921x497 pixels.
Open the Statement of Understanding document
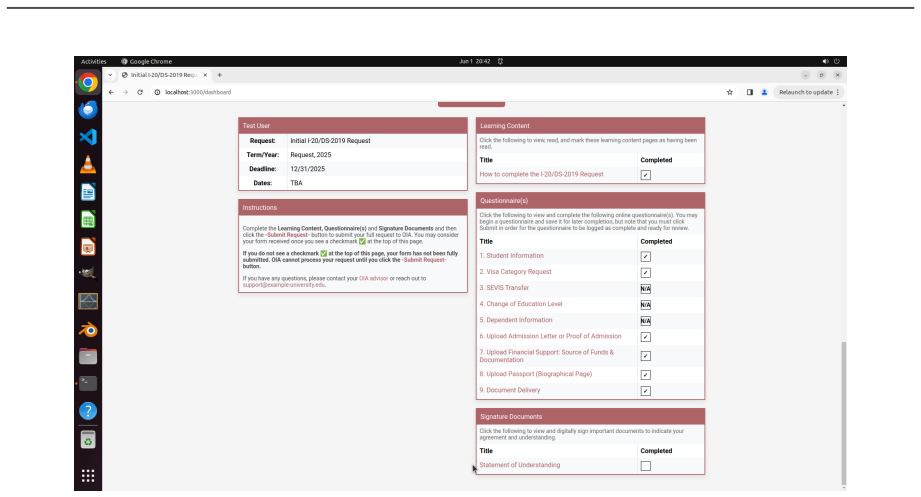click(520, 465)
